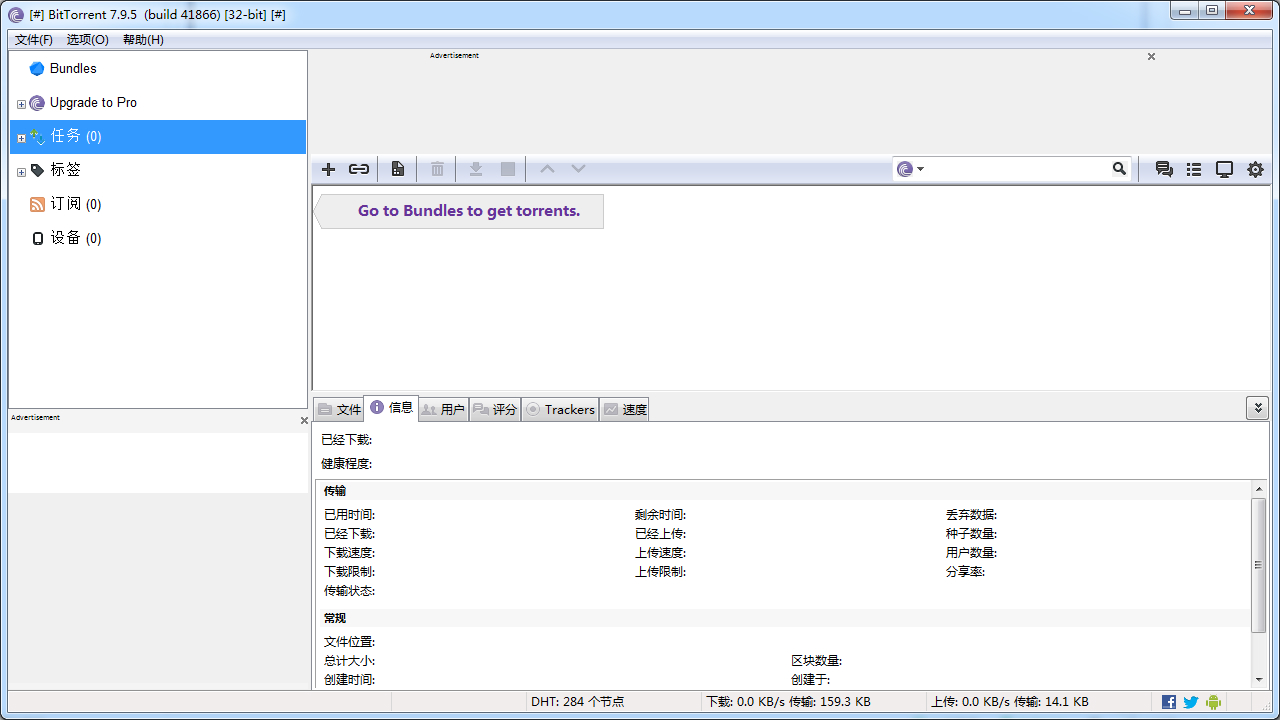Viewport: 1280px width, 720px height.
Task: Click the 区块数量: label
Action: tap(816, 661)
